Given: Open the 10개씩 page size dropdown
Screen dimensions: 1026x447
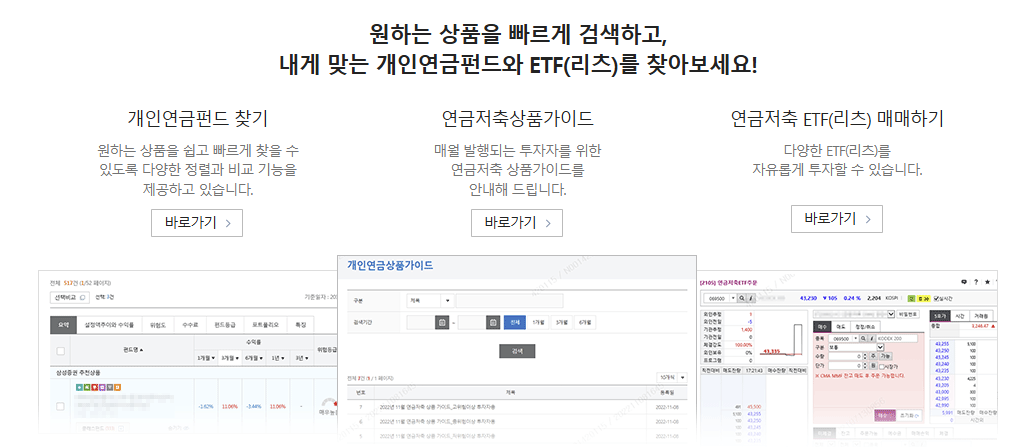Looking at the screenshot, I should (672, 378).
